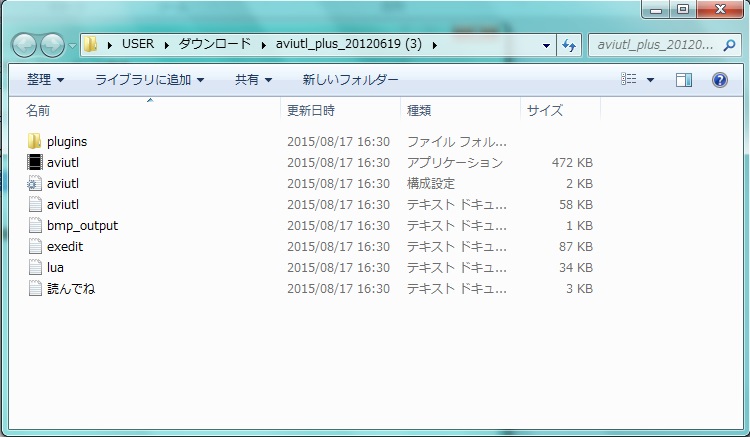Click the bmp_output file name
Screen dimensions: 750x437
click(82, 226)
